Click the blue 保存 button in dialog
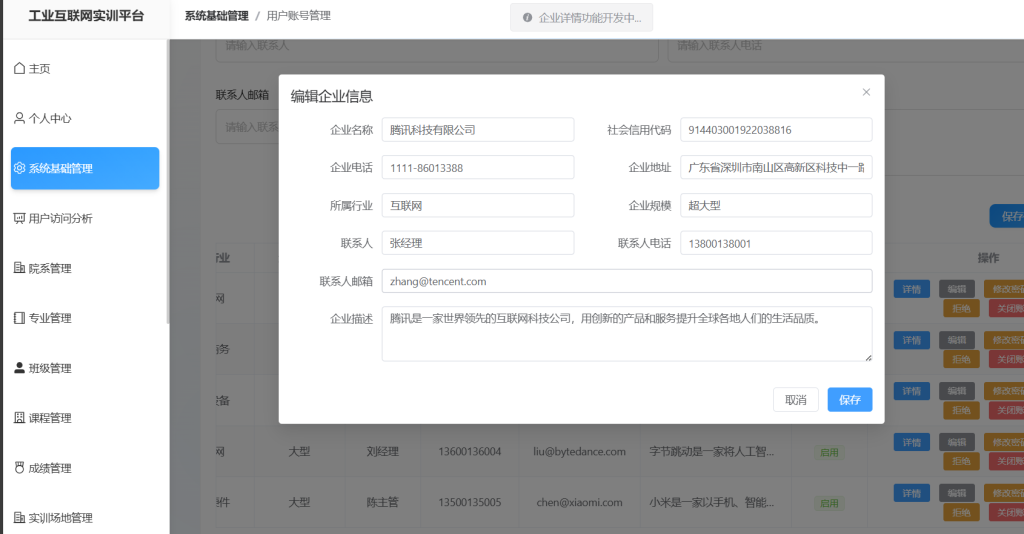The image size is (1024, 534). [849, 400]
